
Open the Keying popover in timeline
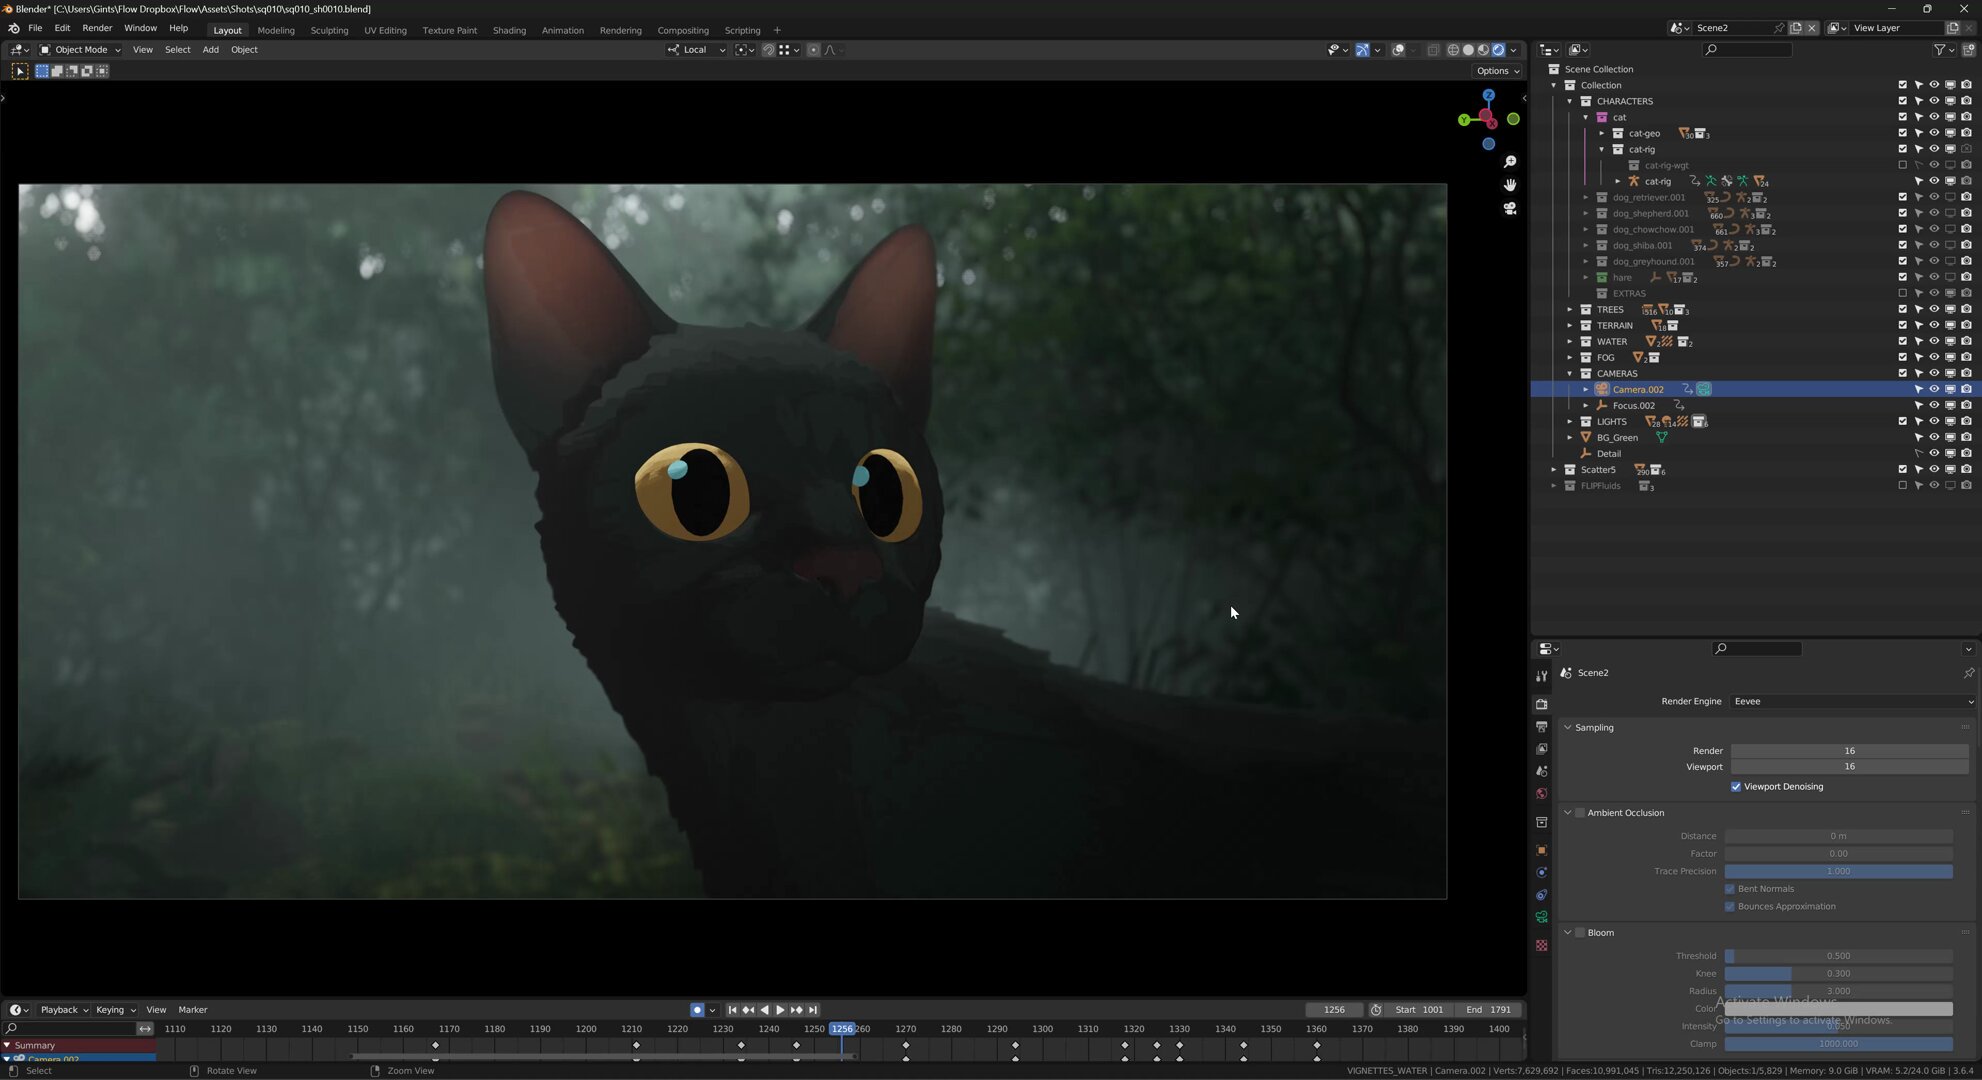tap(115, 1010)
